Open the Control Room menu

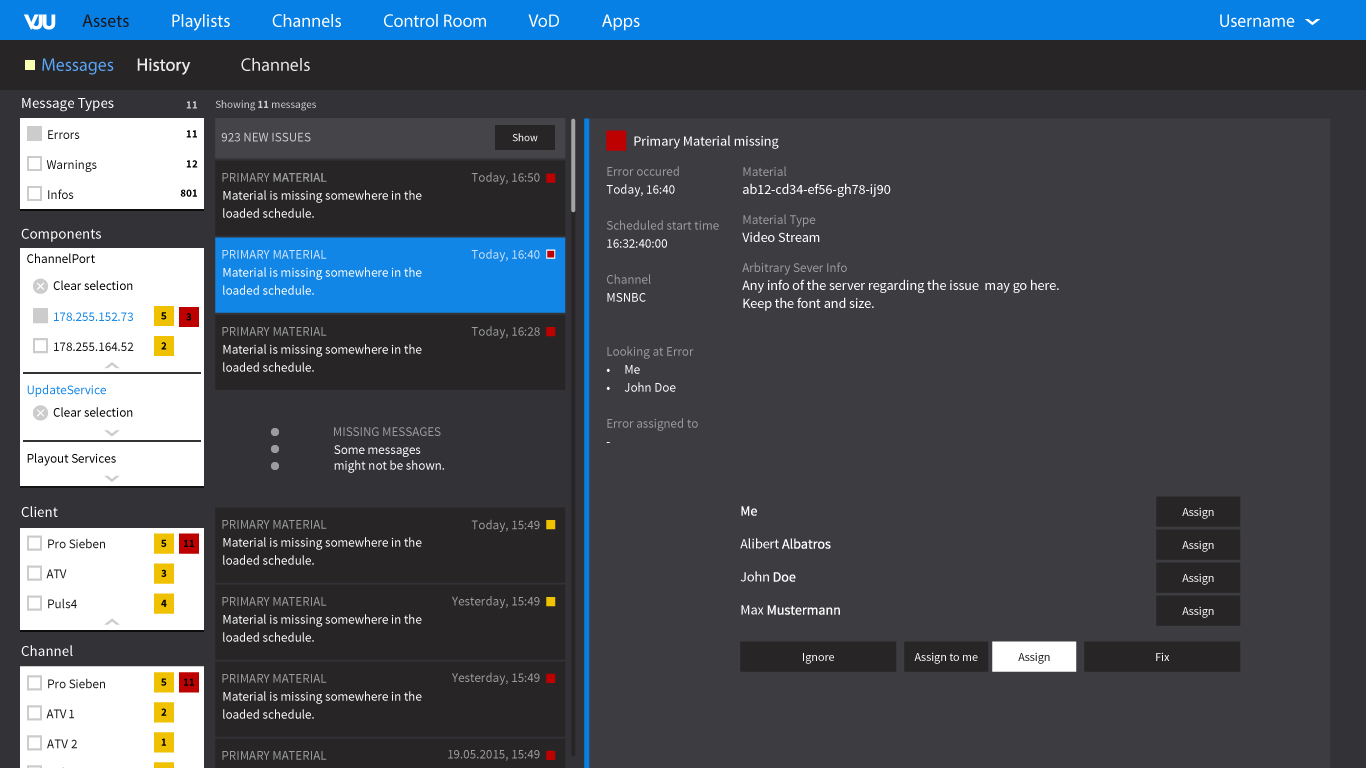point(434,21)
